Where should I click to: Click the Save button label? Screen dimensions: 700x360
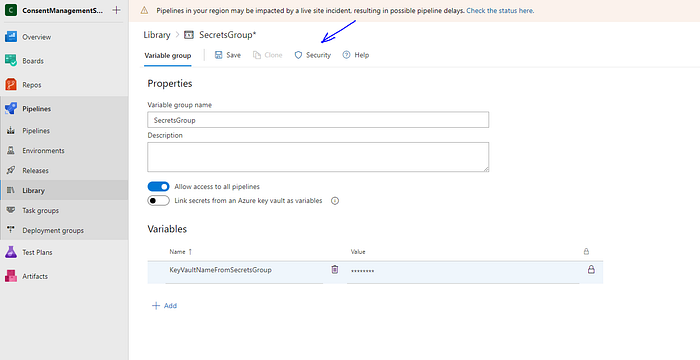click(x=233, y=55)
